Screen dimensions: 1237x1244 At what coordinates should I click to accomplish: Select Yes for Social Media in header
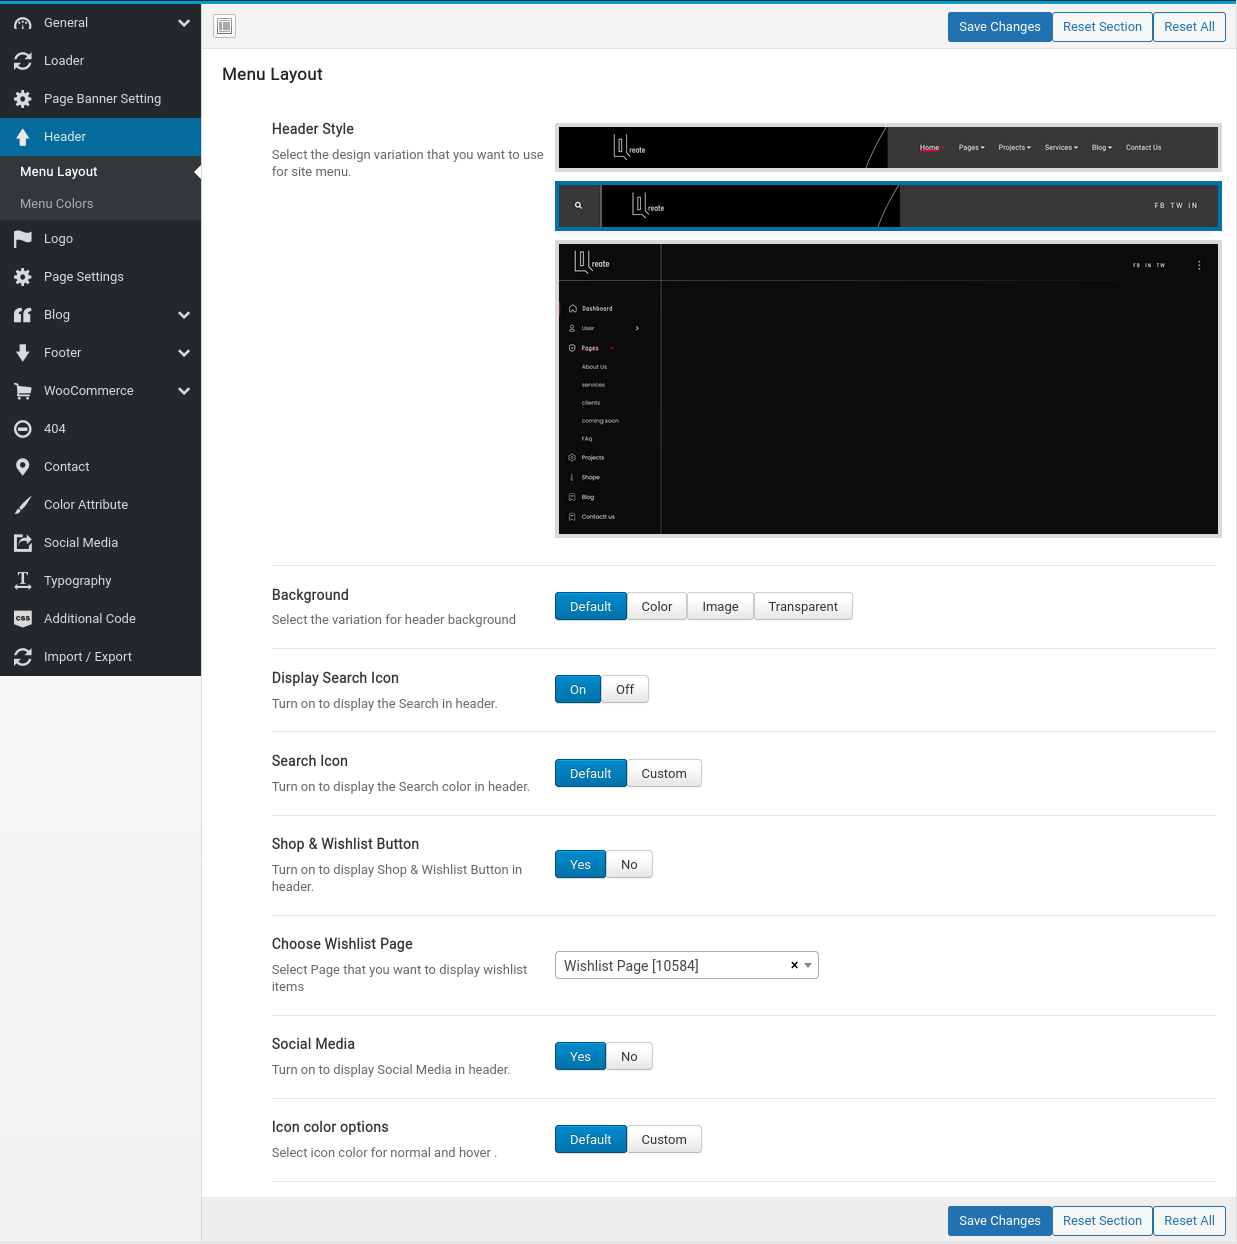pos(581,1057)
